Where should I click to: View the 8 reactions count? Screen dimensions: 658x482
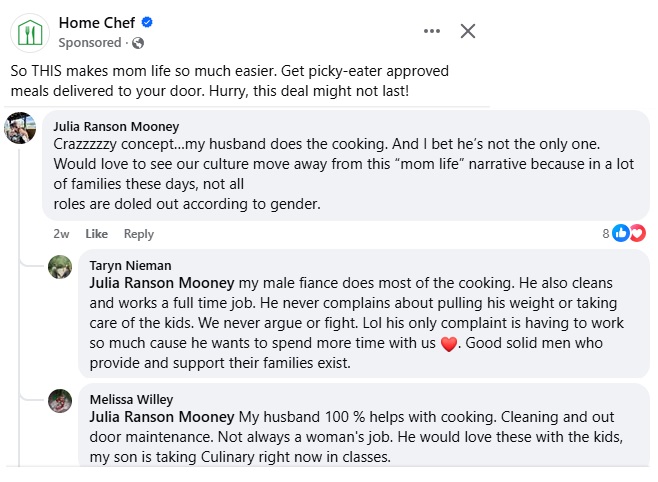(x=605, y=233)
